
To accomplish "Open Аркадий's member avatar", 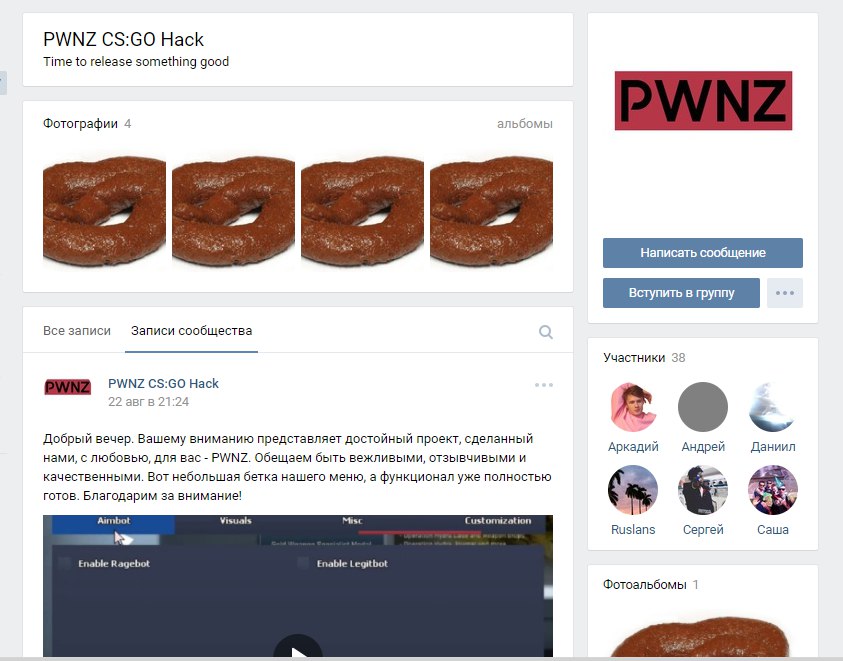I will (633, 407).
